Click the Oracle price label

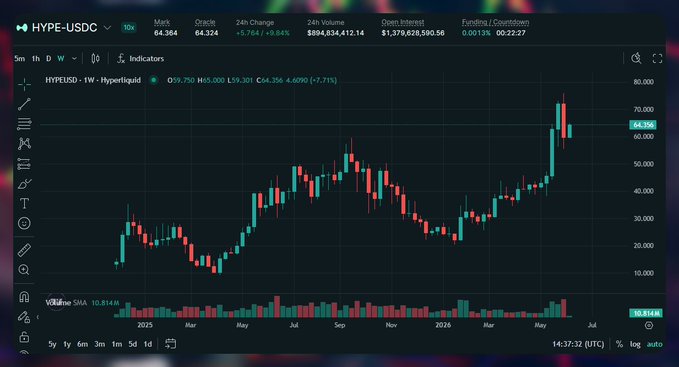(205, 22)
